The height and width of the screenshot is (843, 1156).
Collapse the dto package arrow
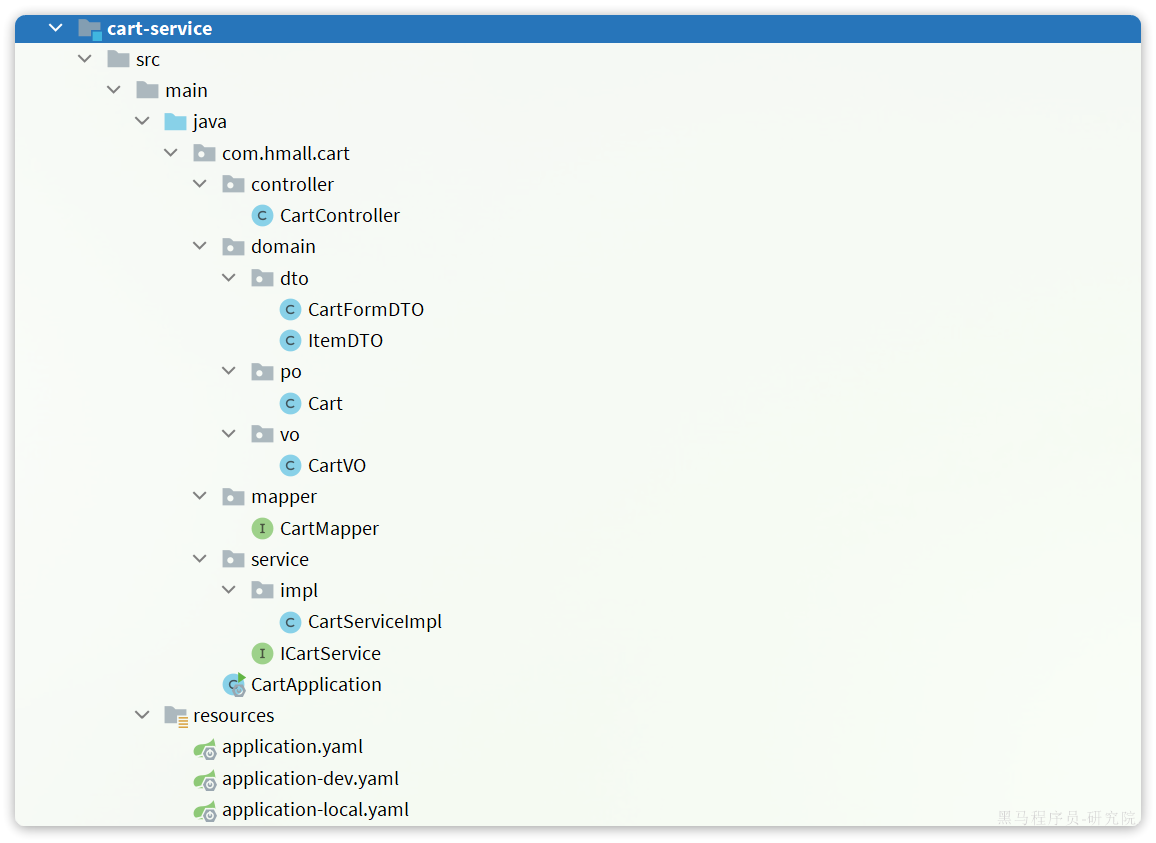pos(229,278)
